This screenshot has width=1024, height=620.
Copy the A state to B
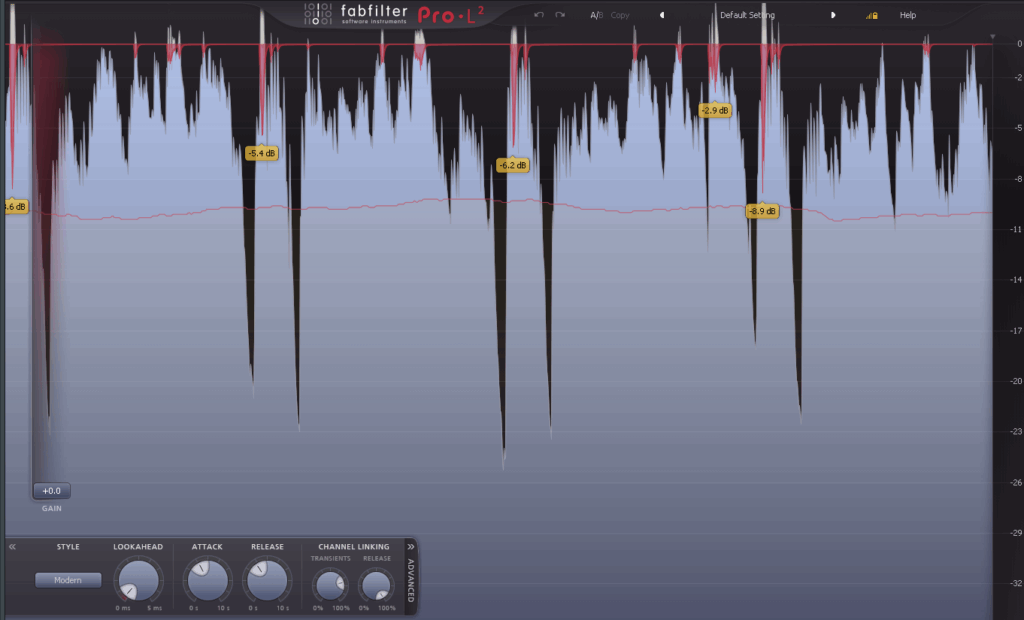pos(620,15)
